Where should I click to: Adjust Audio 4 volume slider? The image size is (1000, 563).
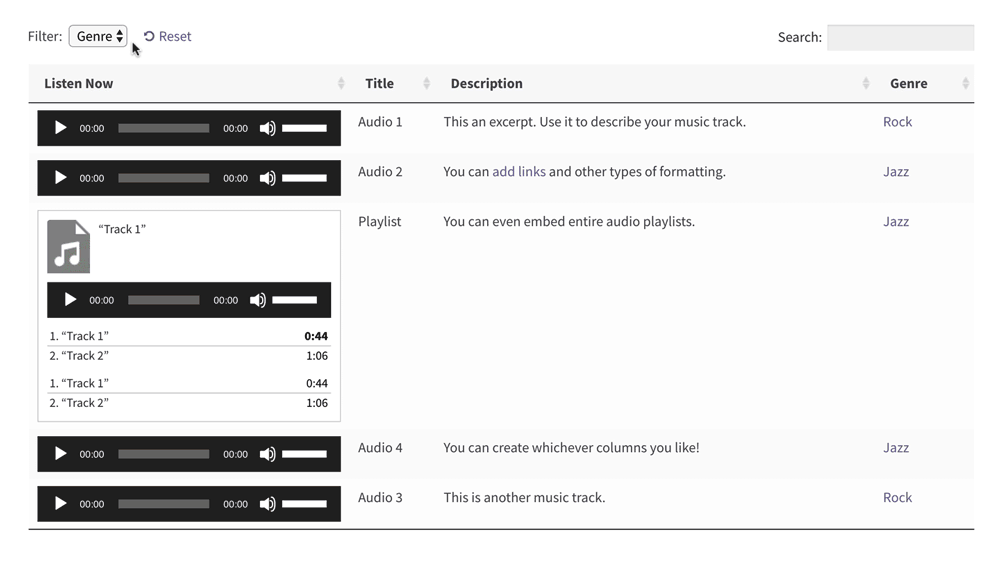[x=304, y=454]
